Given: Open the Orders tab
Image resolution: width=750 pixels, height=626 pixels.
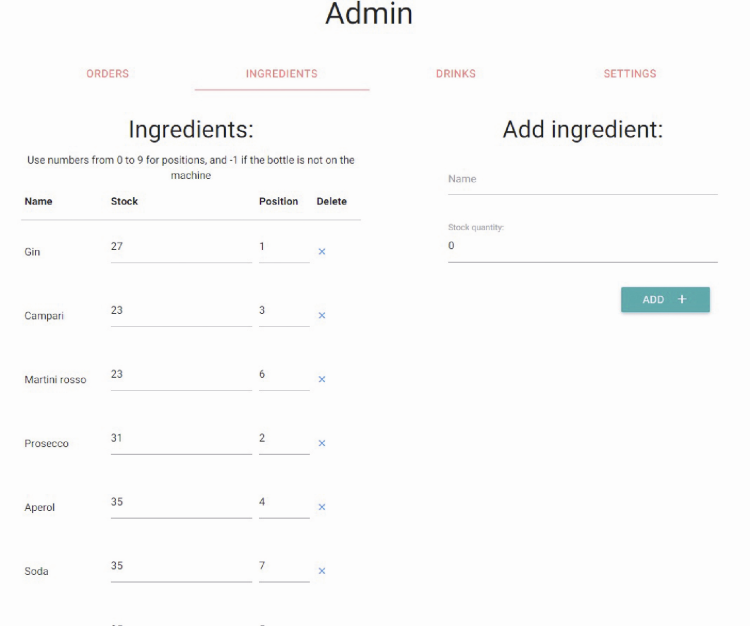Looking at the screenshot, I should click(107, 74).
